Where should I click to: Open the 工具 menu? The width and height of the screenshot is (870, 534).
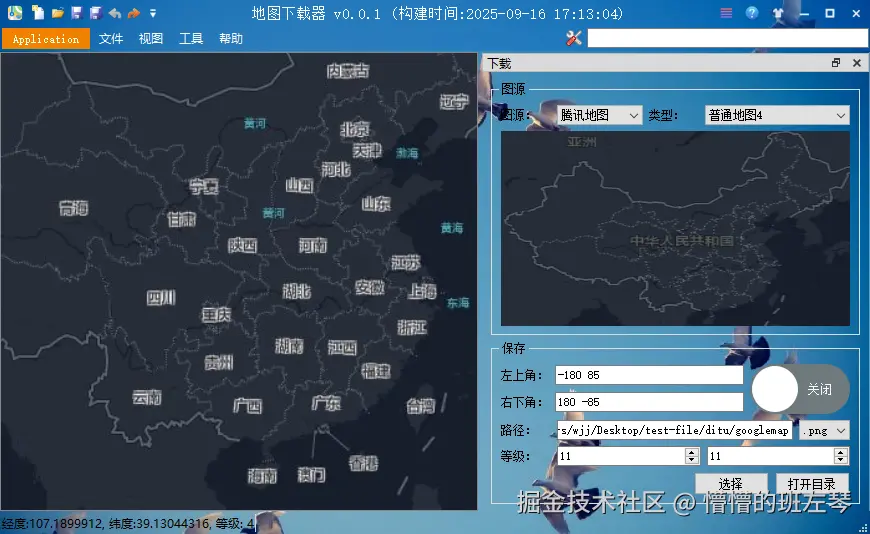[x=191, y=39]
